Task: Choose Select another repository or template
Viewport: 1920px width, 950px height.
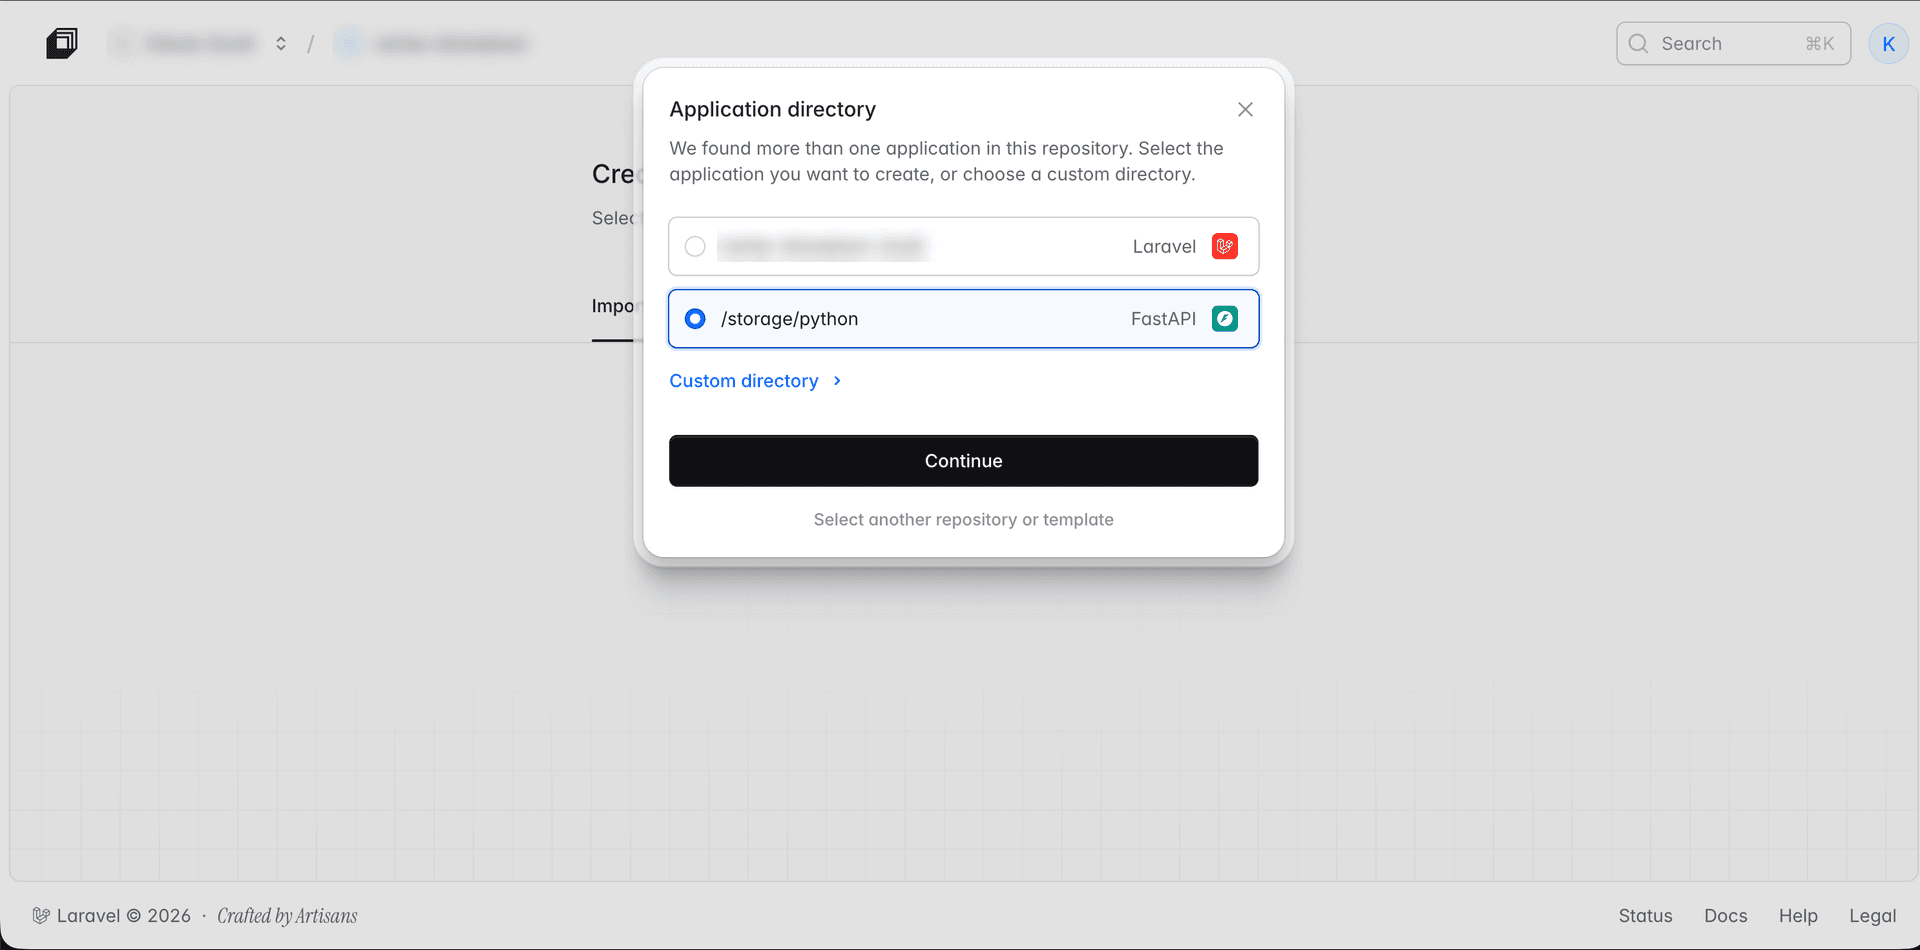Action: (963, 520)
